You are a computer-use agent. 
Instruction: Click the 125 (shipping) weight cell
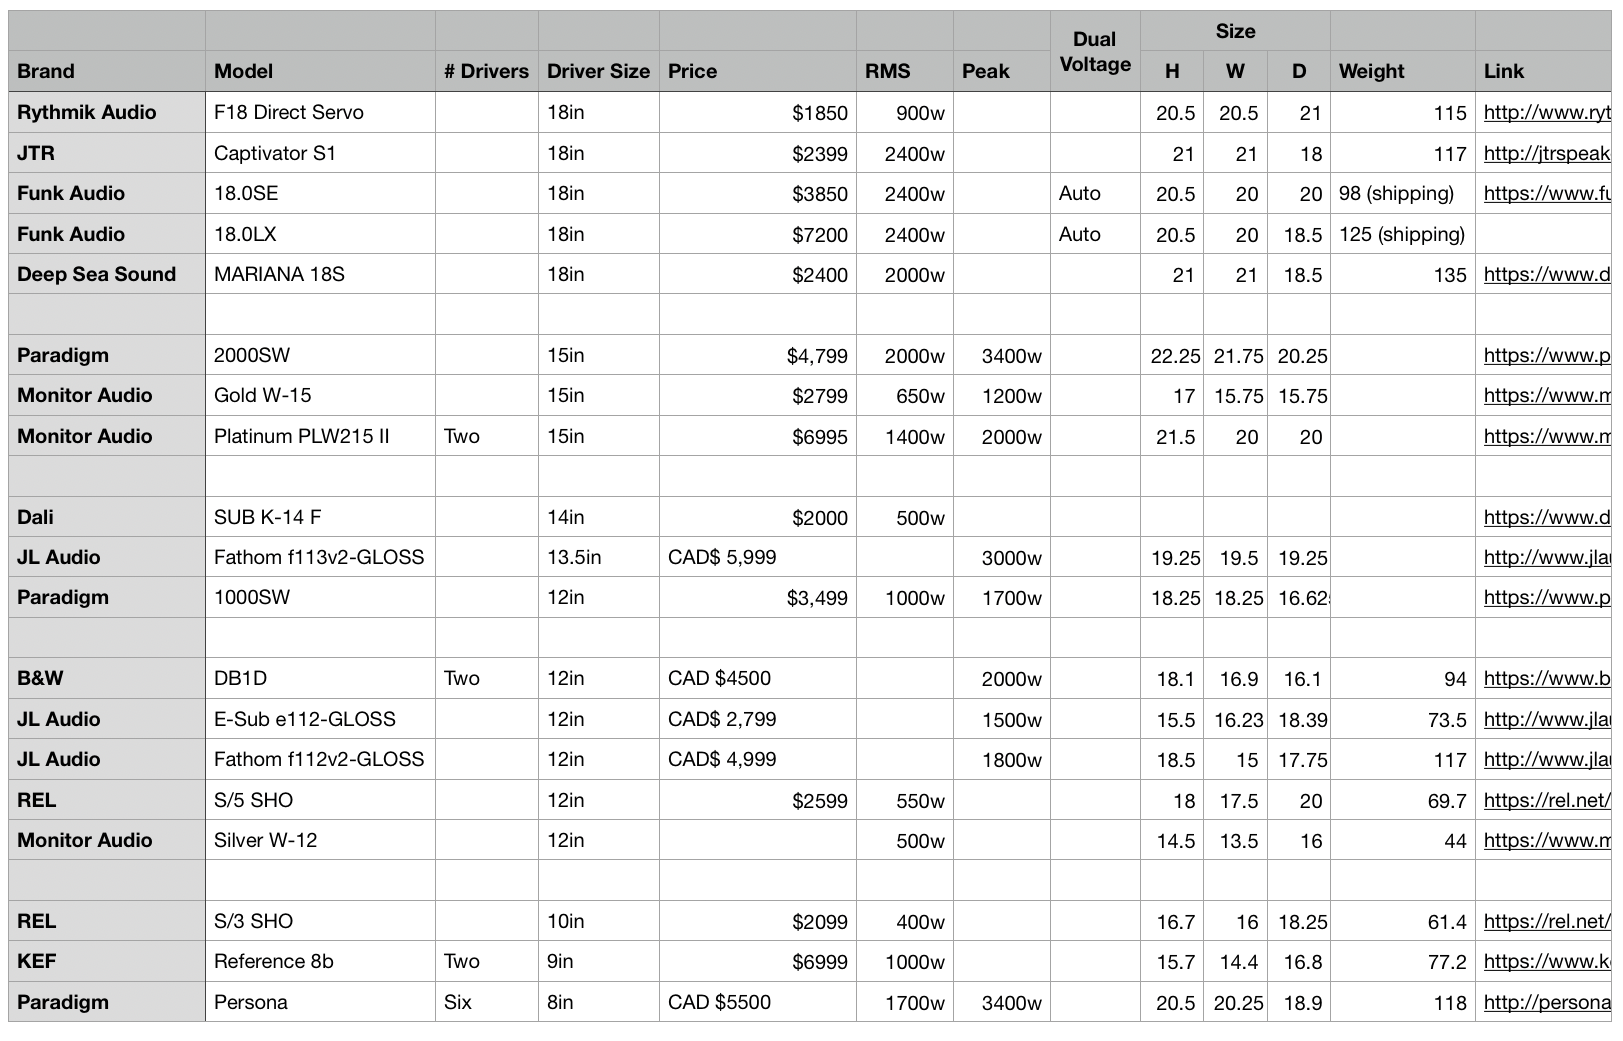pos(1402,234)
